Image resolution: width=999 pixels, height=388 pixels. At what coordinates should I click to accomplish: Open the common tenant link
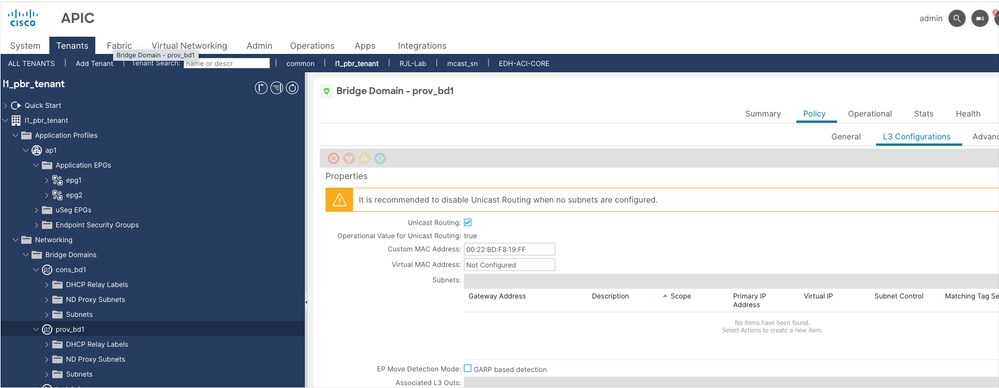coord(301,63)
